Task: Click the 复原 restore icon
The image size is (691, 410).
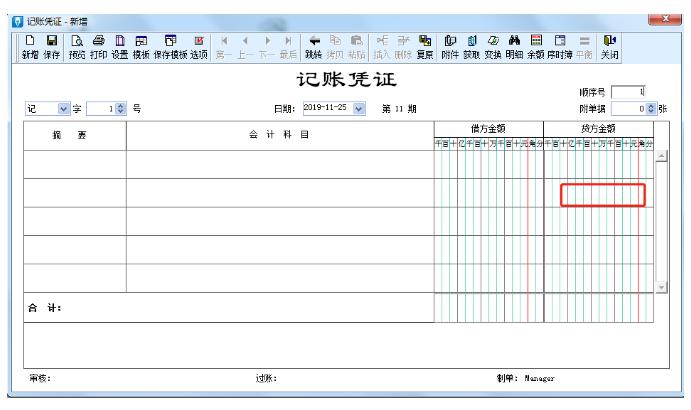Action: (425, 47)
